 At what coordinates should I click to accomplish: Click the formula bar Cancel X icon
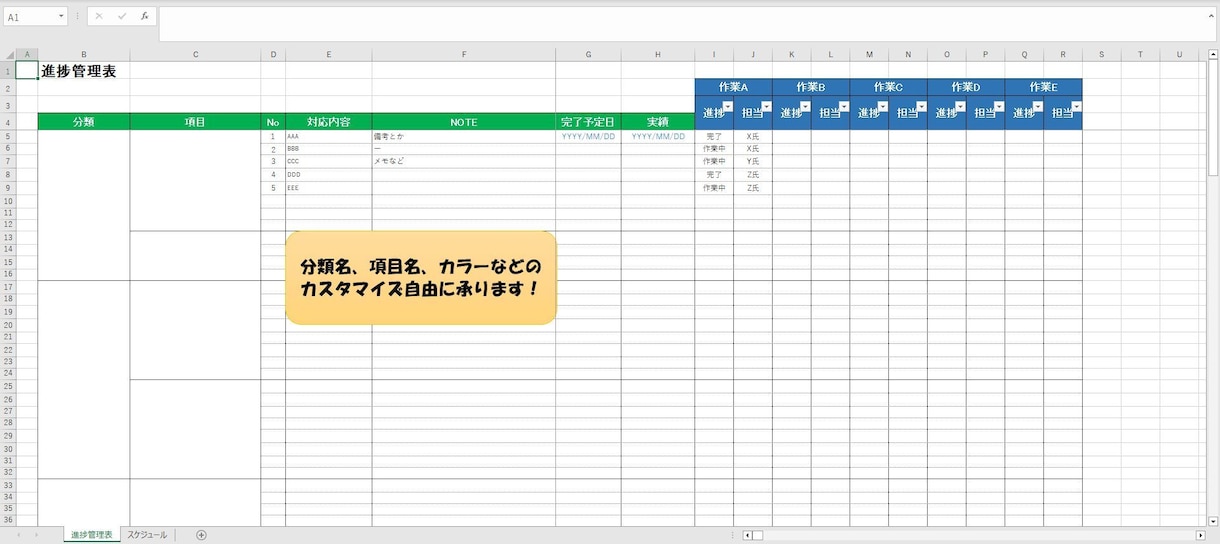(99, 17)
